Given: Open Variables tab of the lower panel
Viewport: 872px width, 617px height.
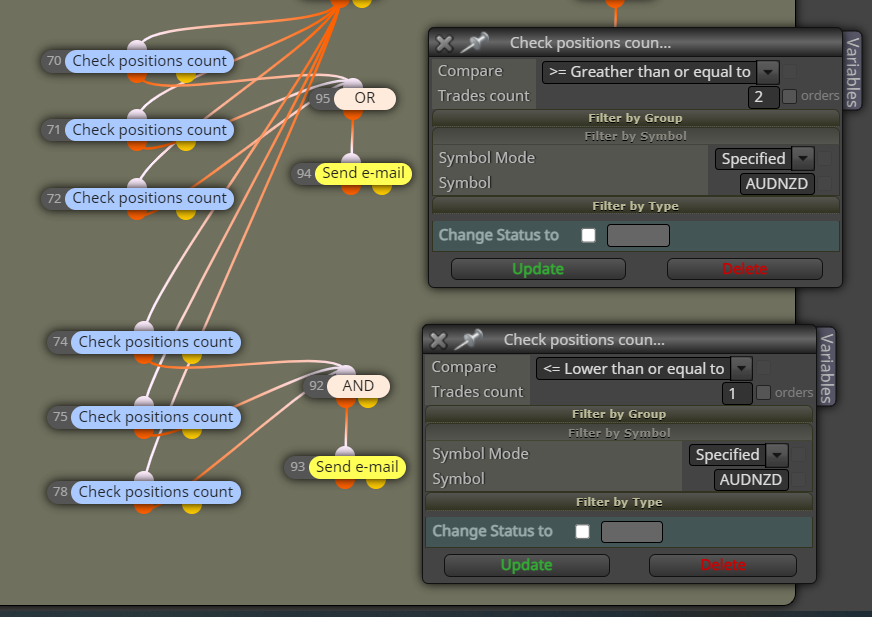Looking at the screenshot, I should [x=826, y=367].
